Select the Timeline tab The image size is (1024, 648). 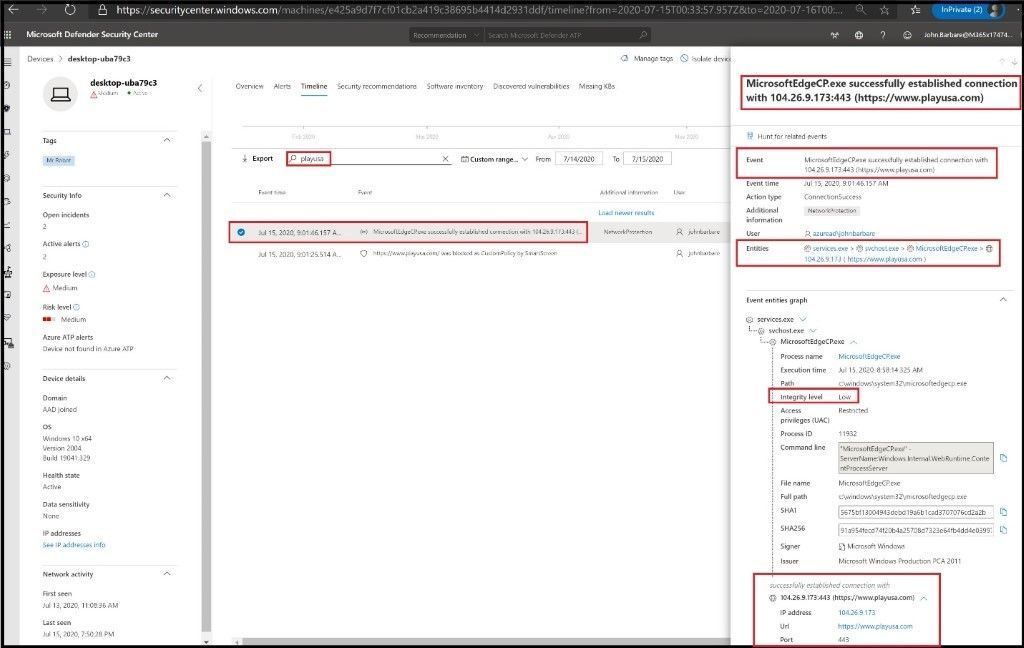(314, 86)
